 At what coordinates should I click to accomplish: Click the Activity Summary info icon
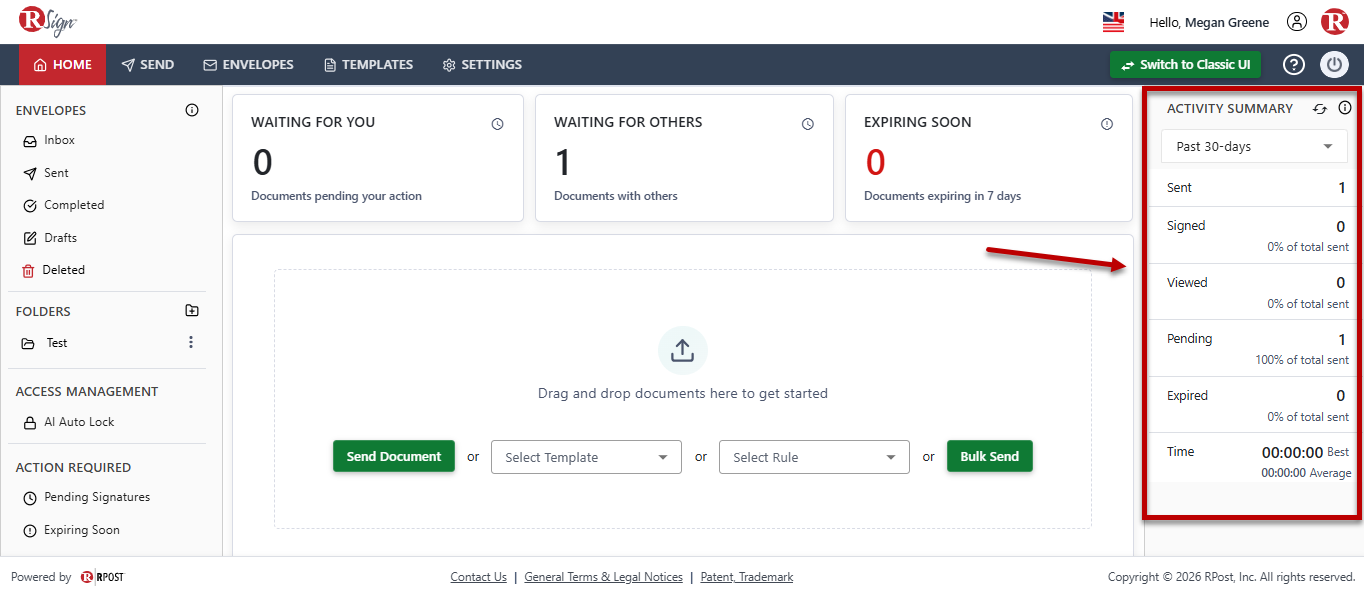click(x=1345, y=108)
